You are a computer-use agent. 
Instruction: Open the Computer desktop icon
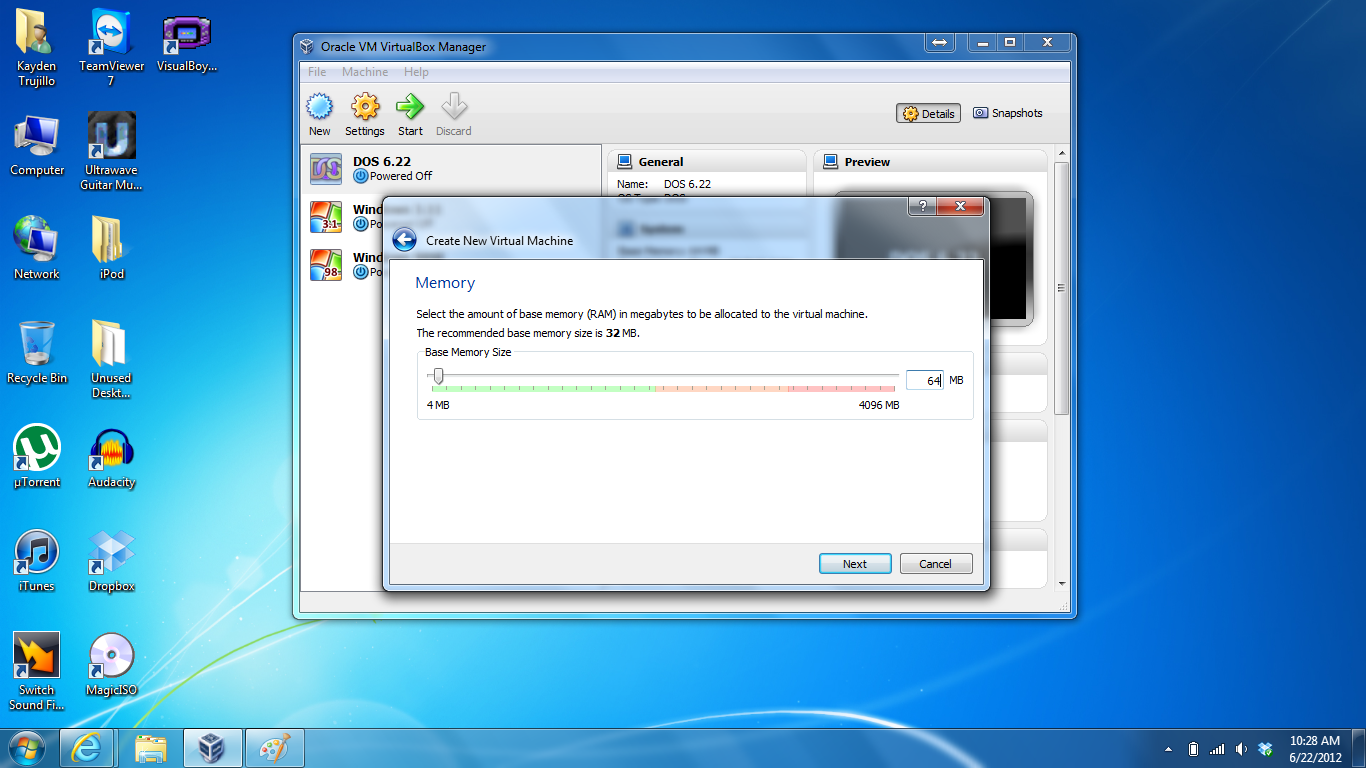[x=37, y=145]
